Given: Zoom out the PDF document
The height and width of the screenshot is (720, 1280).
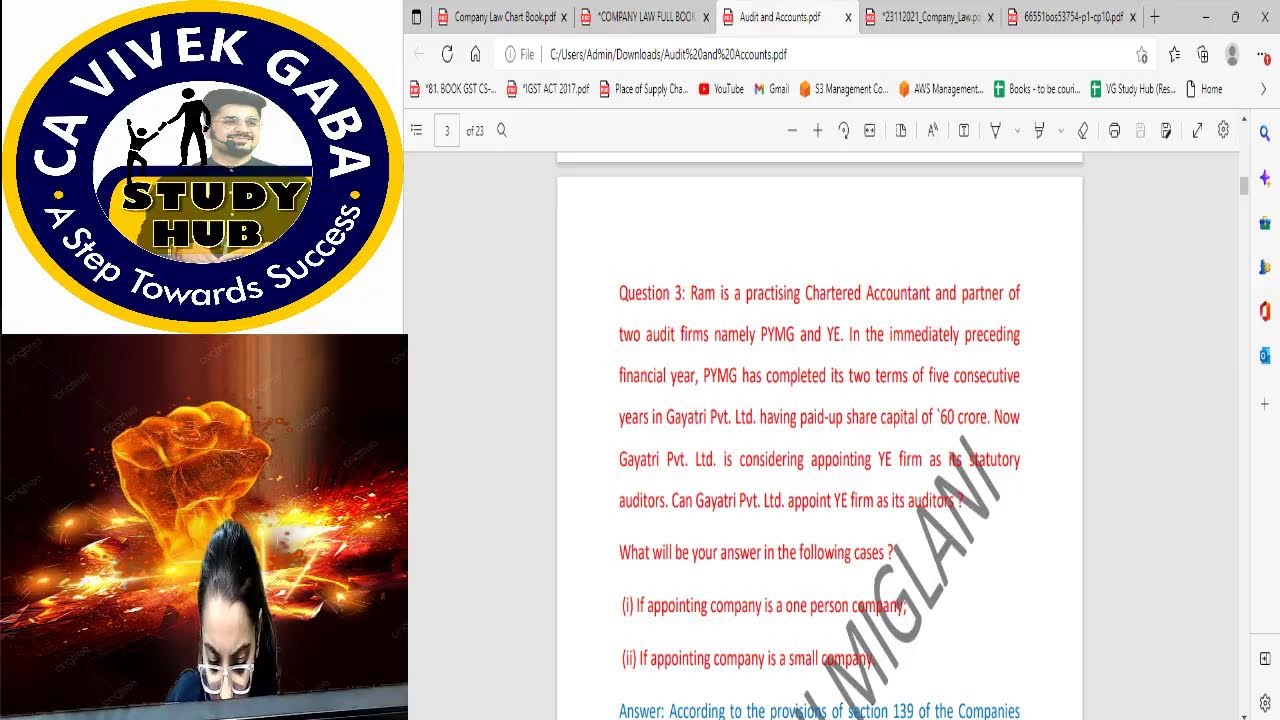Looking at the screenshot, I should click(792, 131).
